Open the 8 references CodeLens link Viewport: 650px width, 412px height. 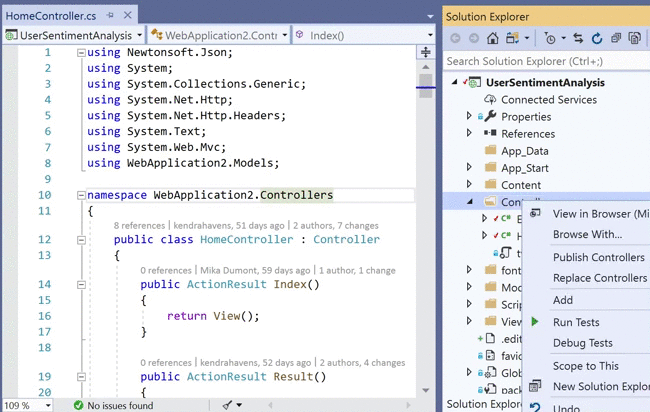139,225
